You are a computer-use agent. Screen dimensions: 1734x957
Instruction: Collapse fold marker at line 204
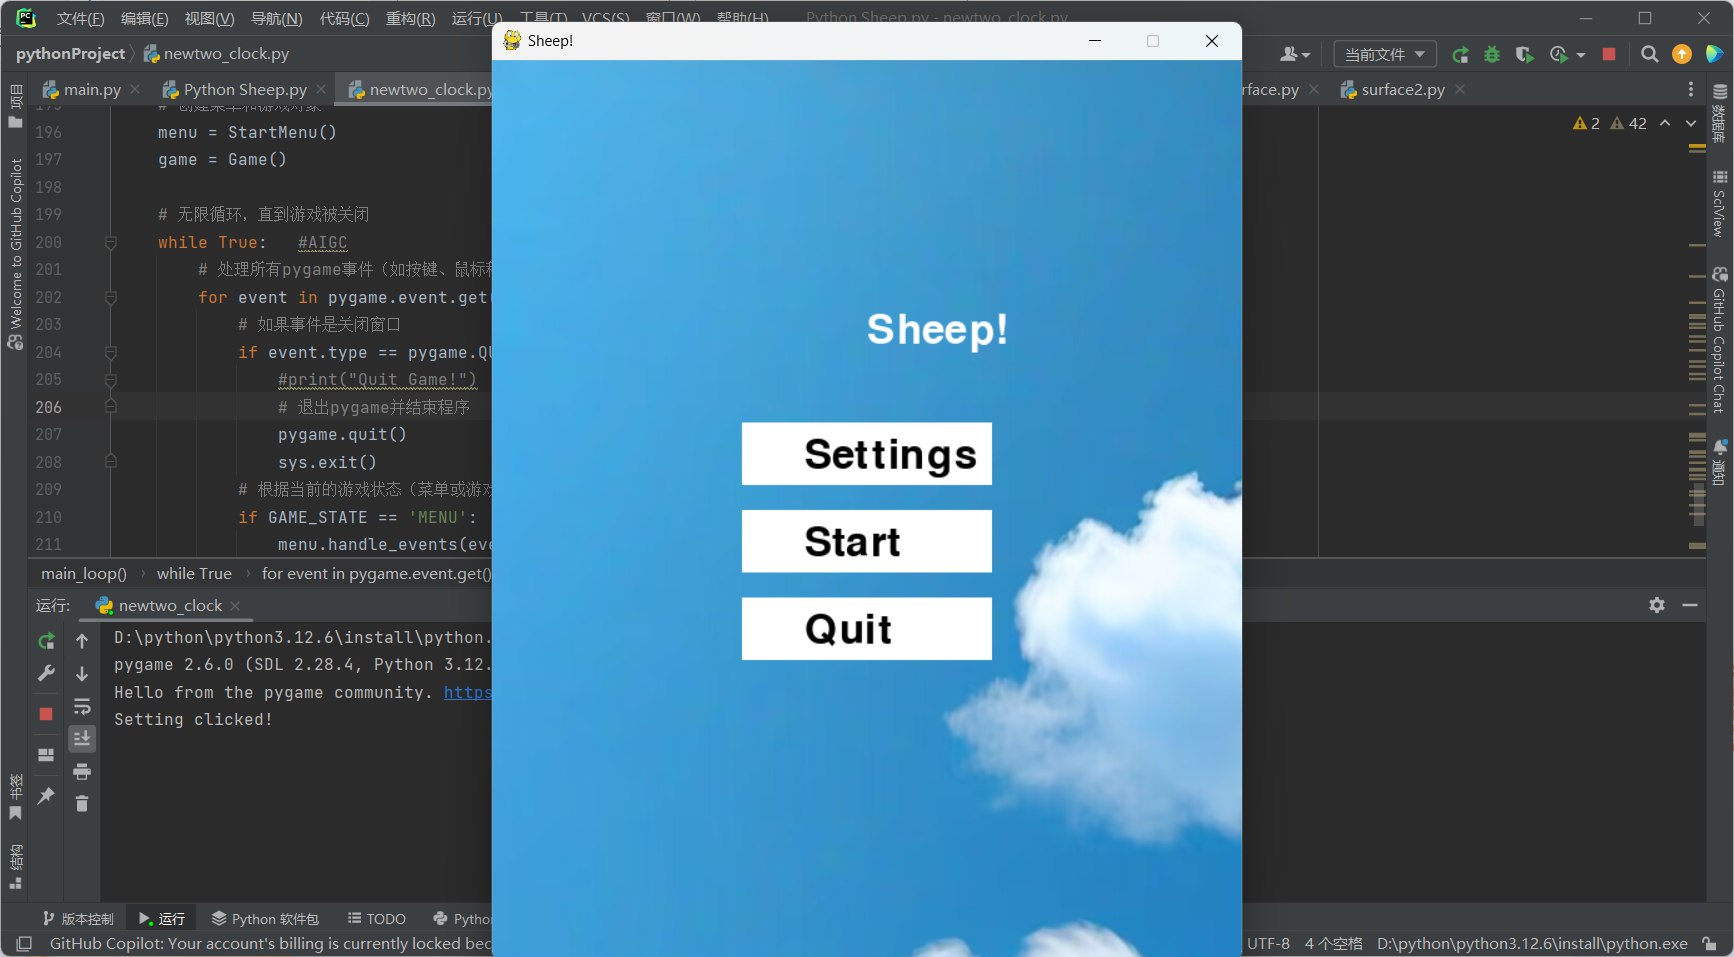click(x=111, y=353)
